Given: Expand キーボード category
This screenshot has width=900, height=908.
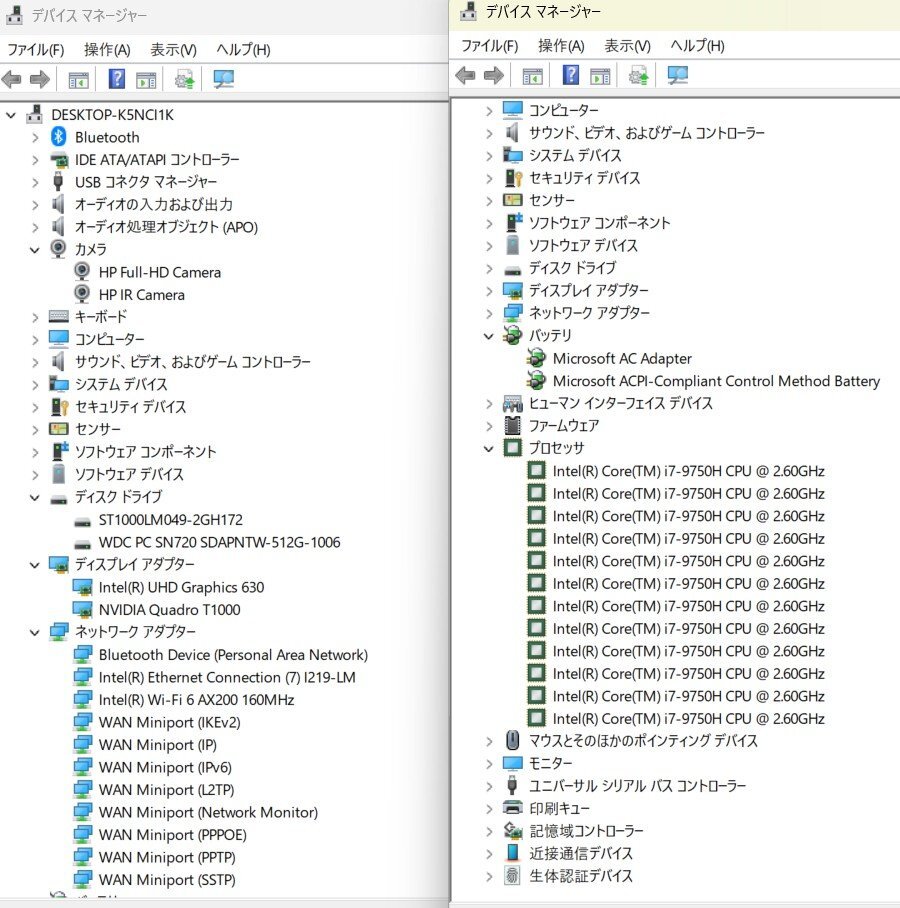Looking at the screenshot, I should [x=35, y=317].
